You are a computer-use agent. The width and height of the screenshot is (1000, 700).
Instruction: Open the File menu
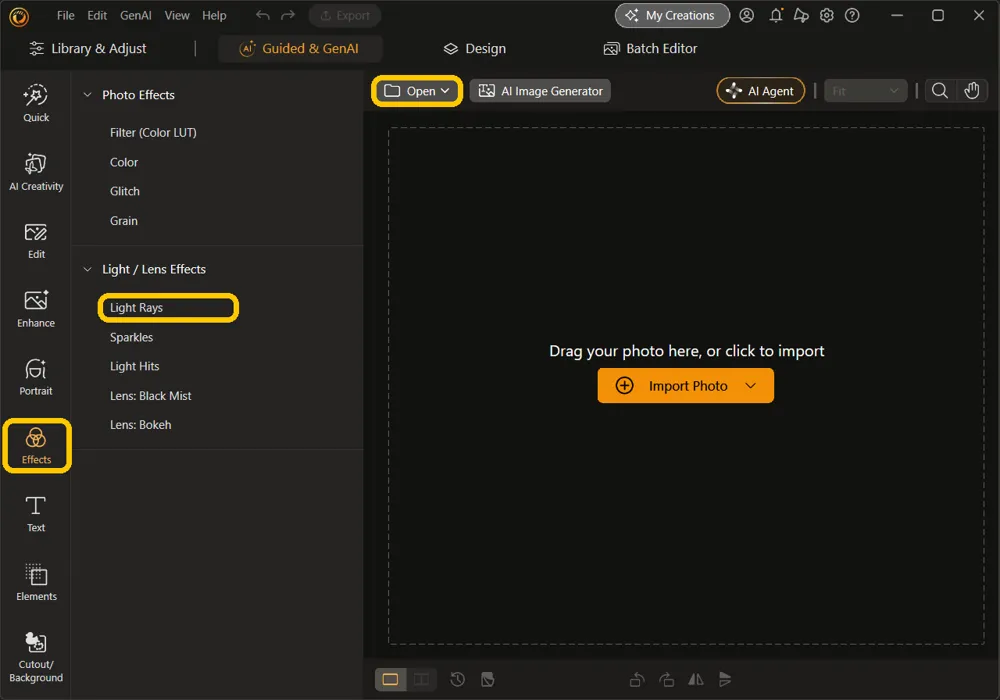(66, 15)
